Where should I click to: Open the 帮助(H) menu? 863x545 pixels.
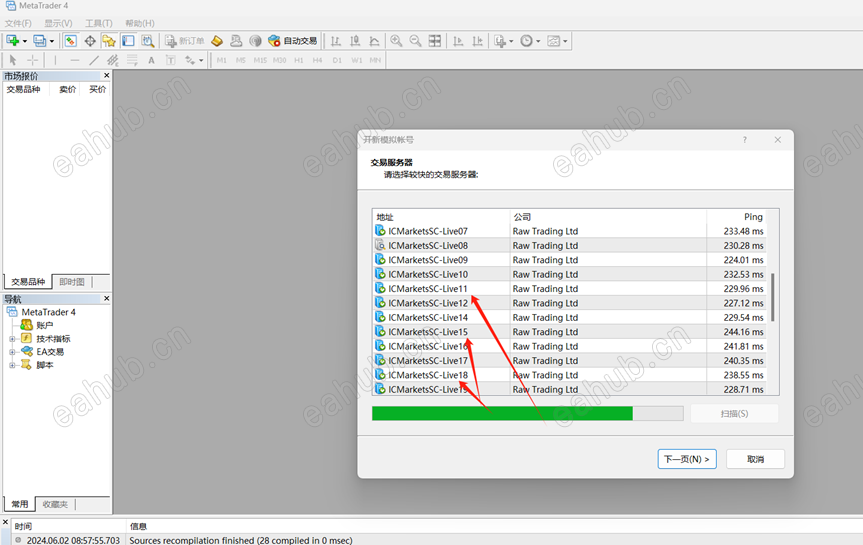click(139, 23)
